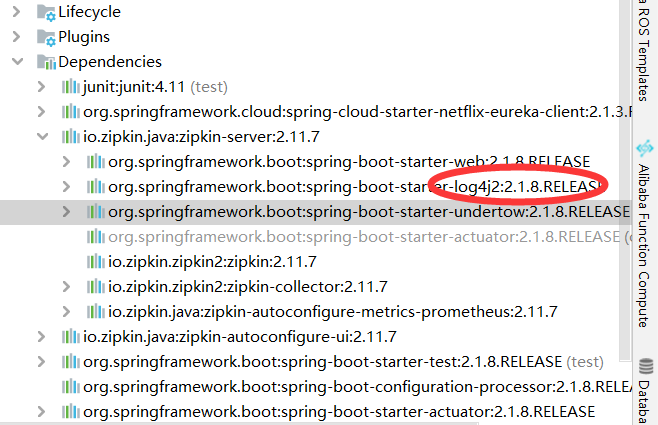Expand spring-cloud-starter-netflix-eureka-client dependency
The height and width of the screenshot is (425, 658).
(x=41, y=112)
